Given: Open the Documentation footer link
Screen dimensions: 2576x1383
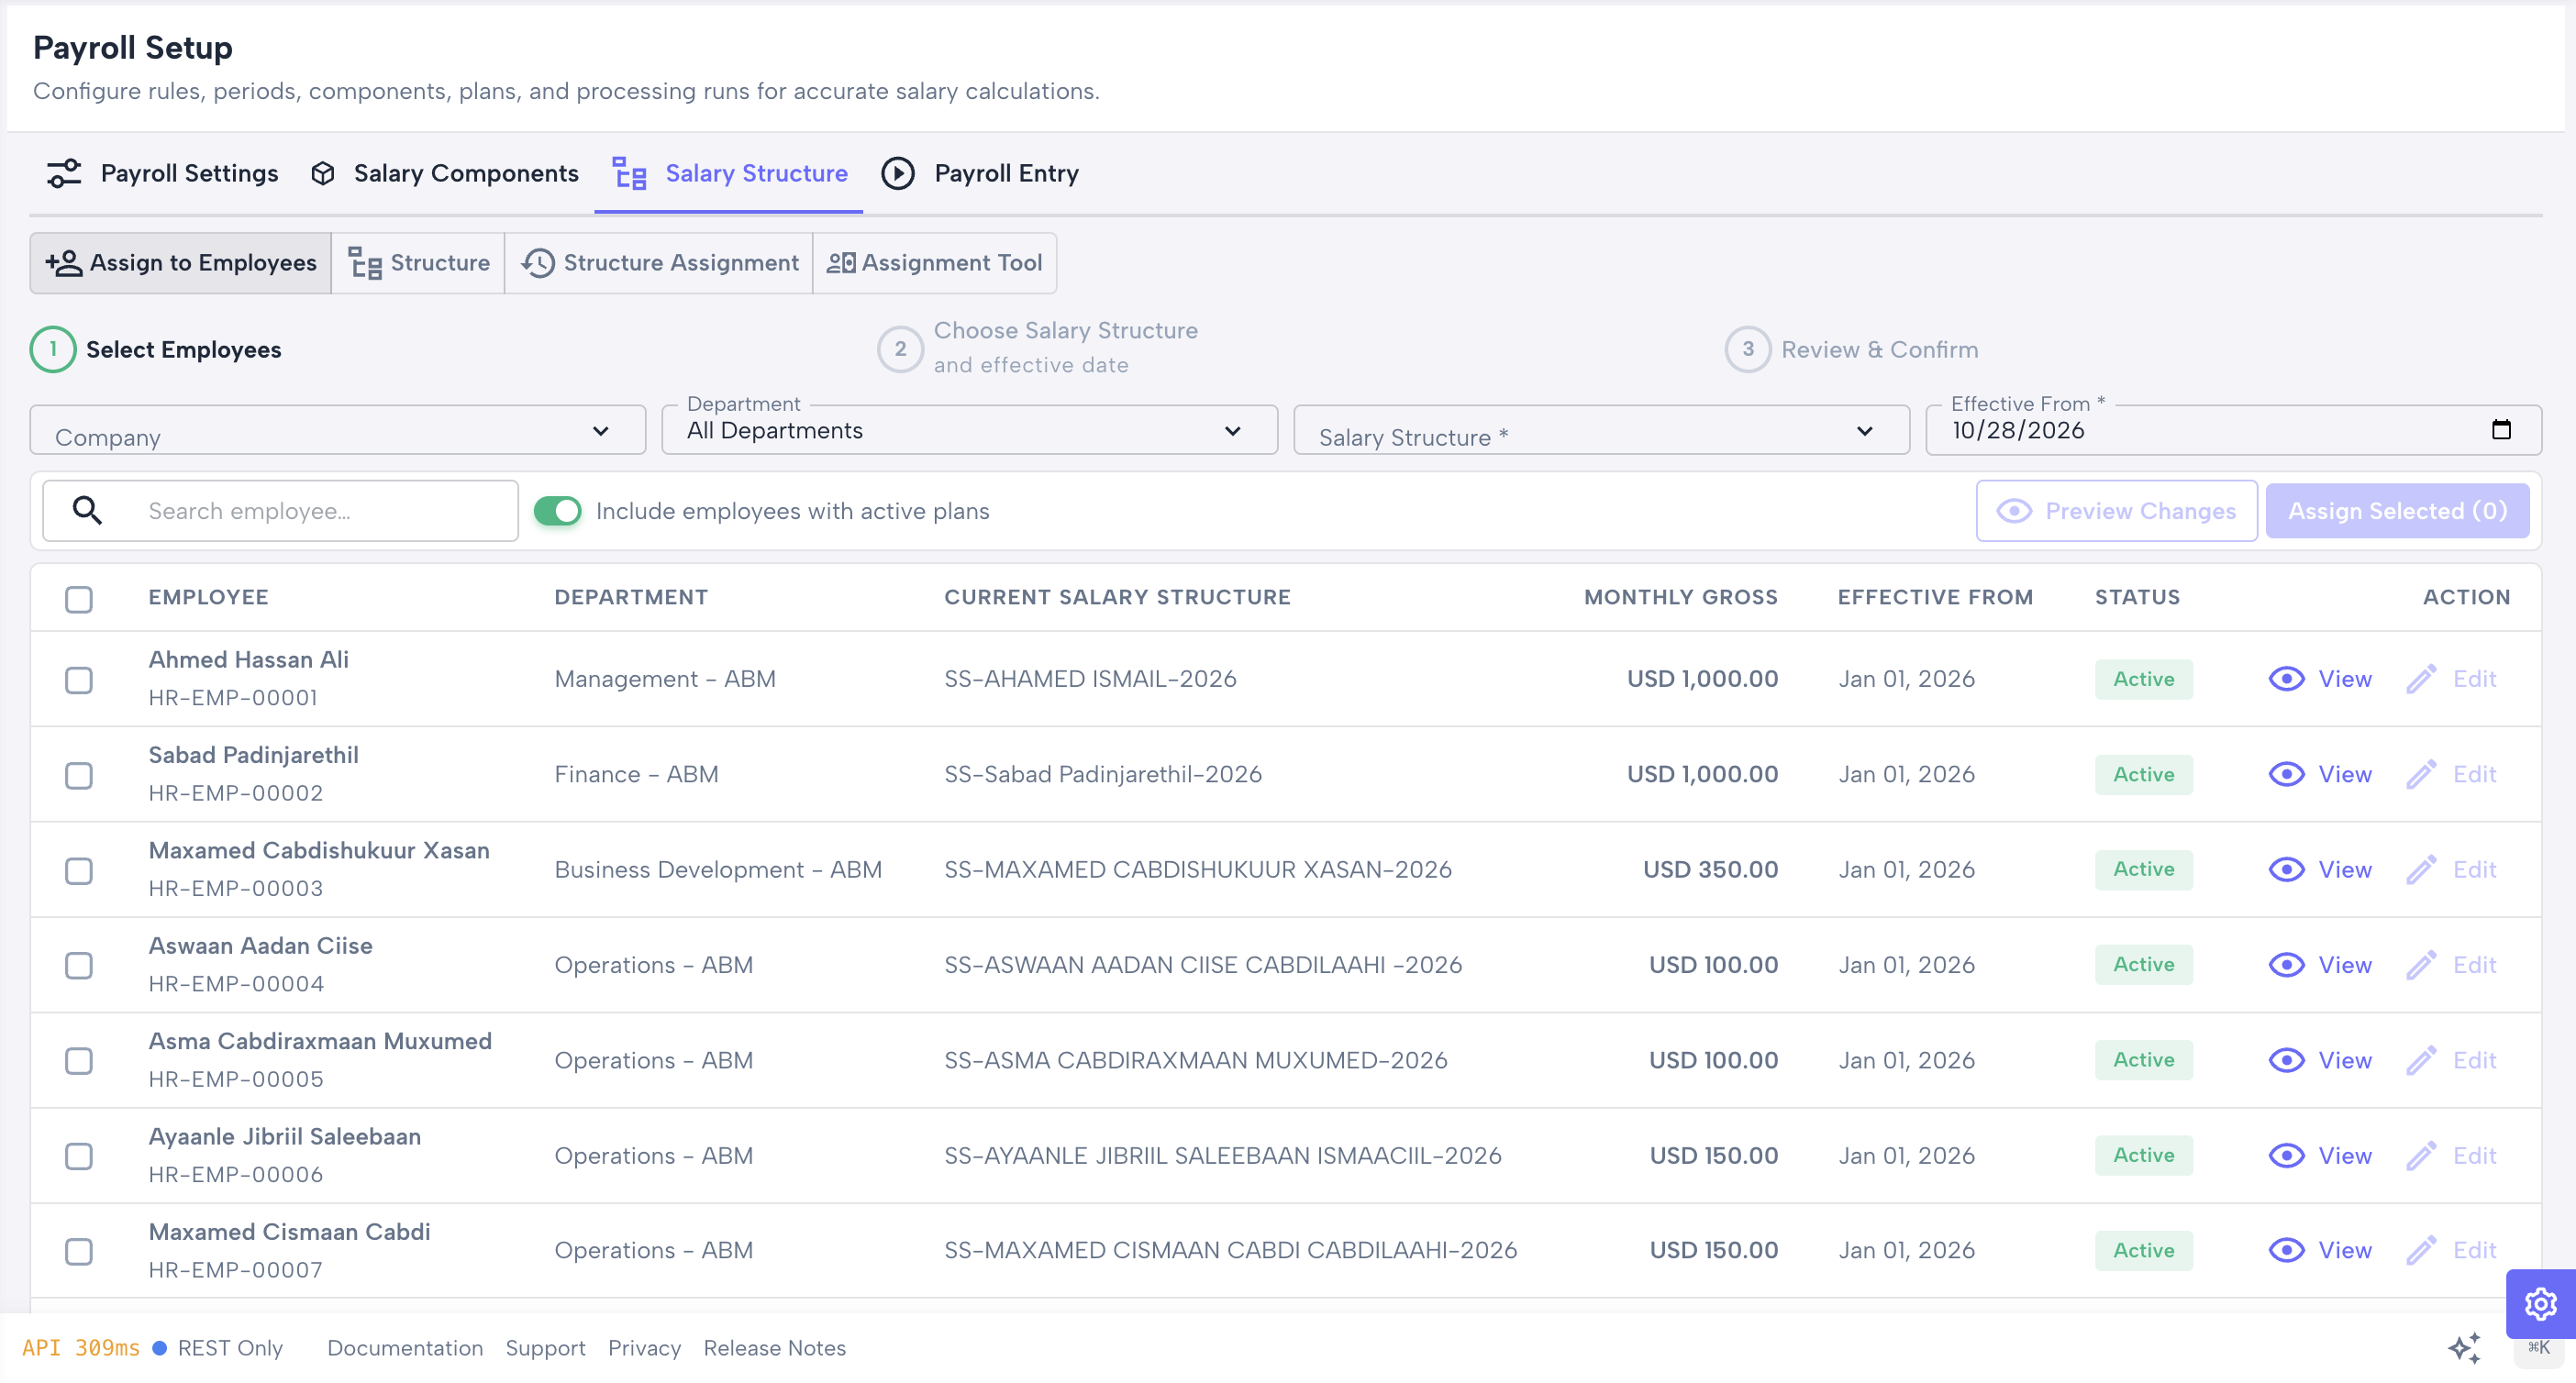Looking at the screenshot, I should point(405,1348).
